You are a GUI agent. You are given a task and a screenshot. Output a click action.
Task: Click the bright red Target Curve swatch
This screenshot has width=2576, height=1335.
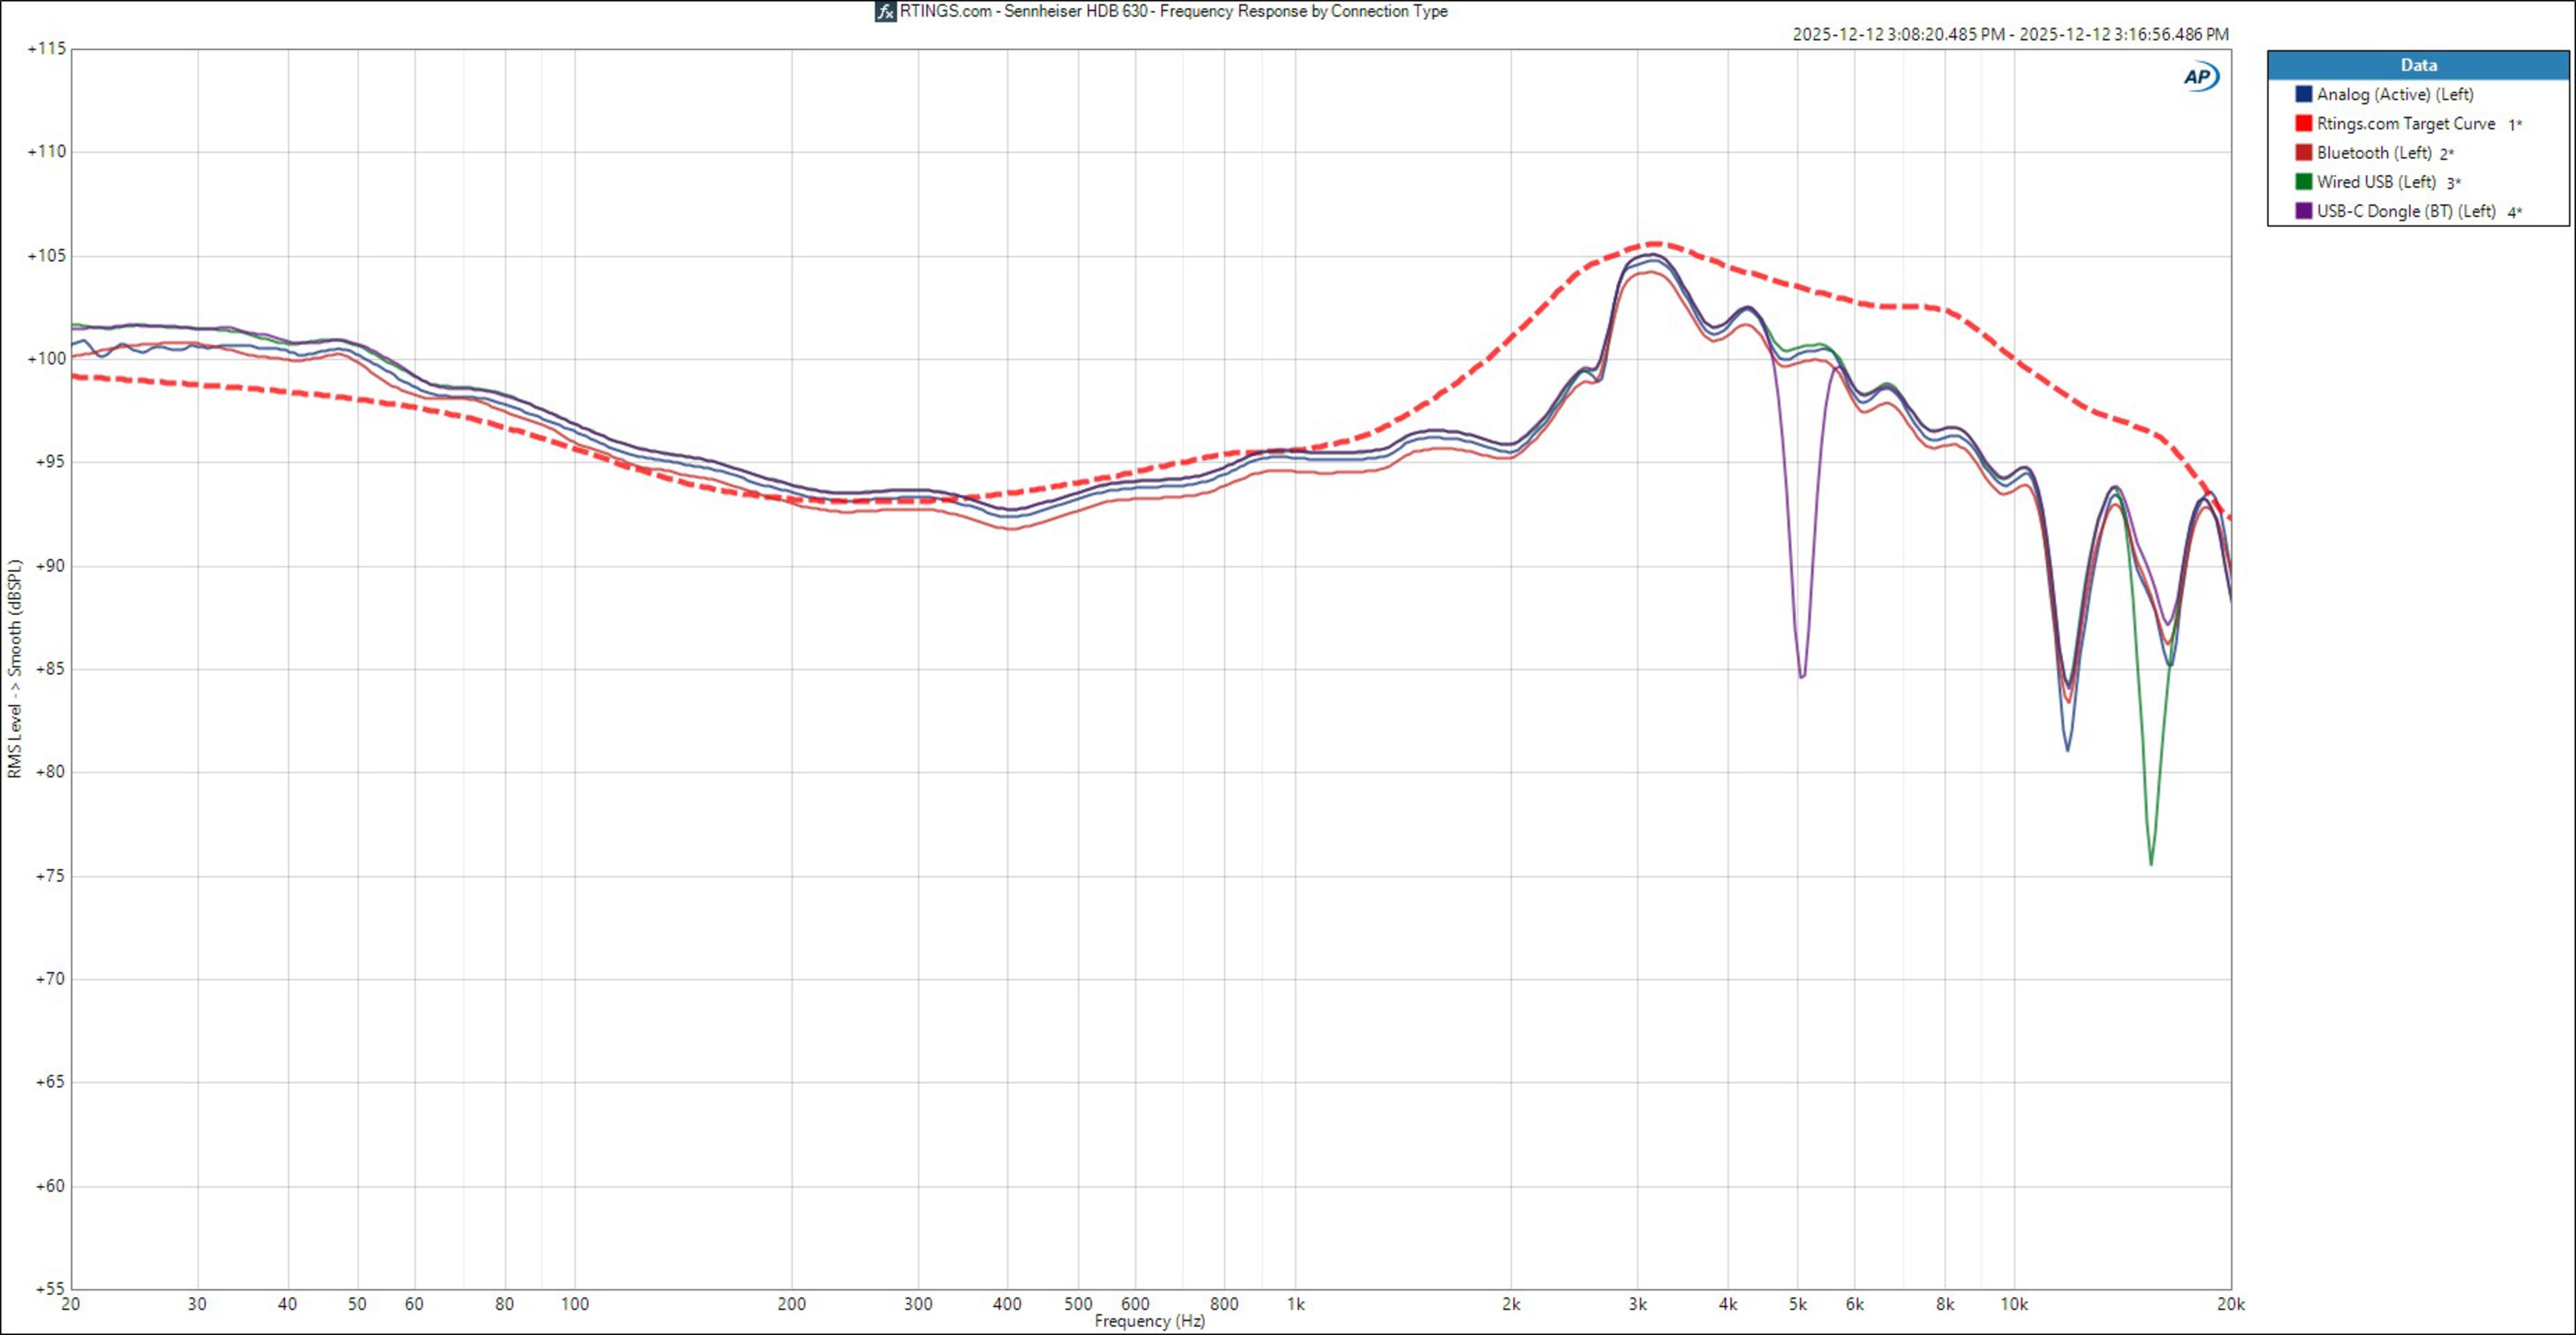pos(2304,123)
